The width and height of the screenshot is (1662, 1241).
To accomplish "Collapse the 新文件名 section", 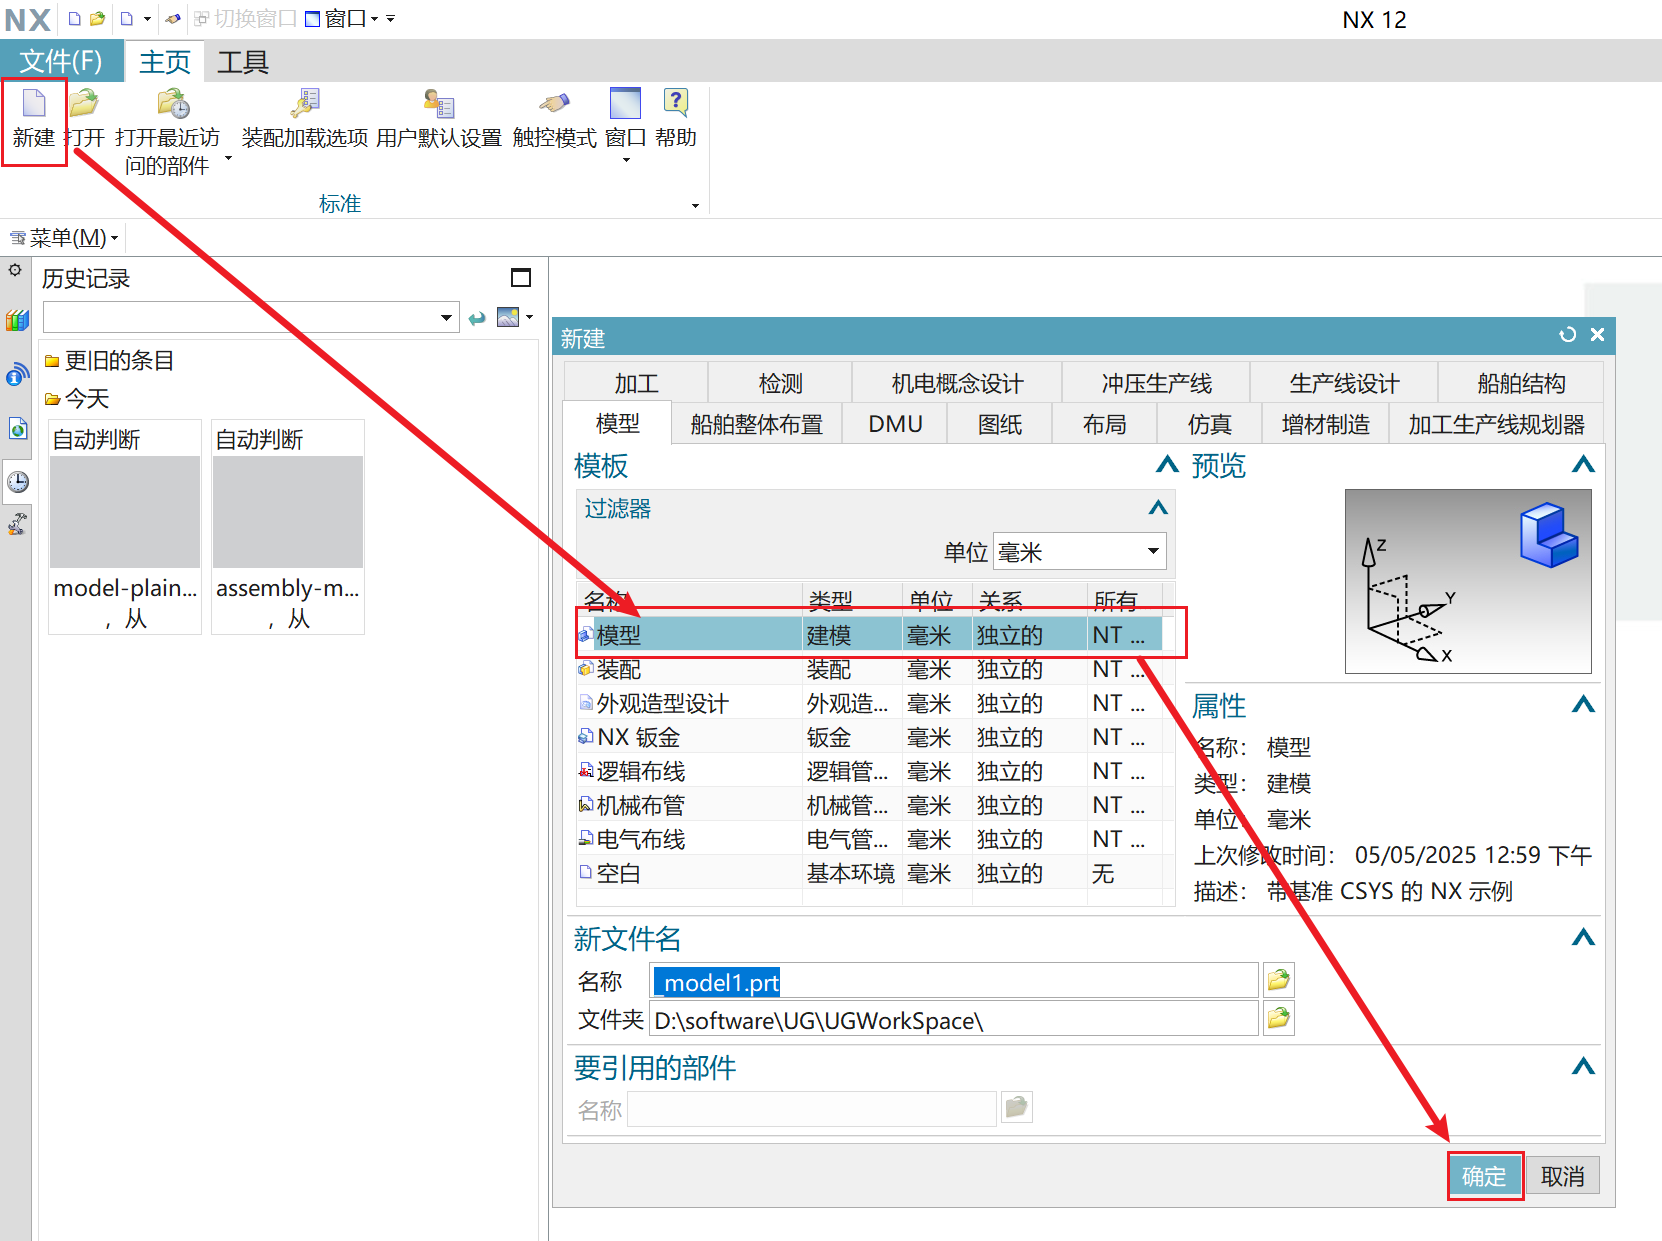I will 1583,938.
